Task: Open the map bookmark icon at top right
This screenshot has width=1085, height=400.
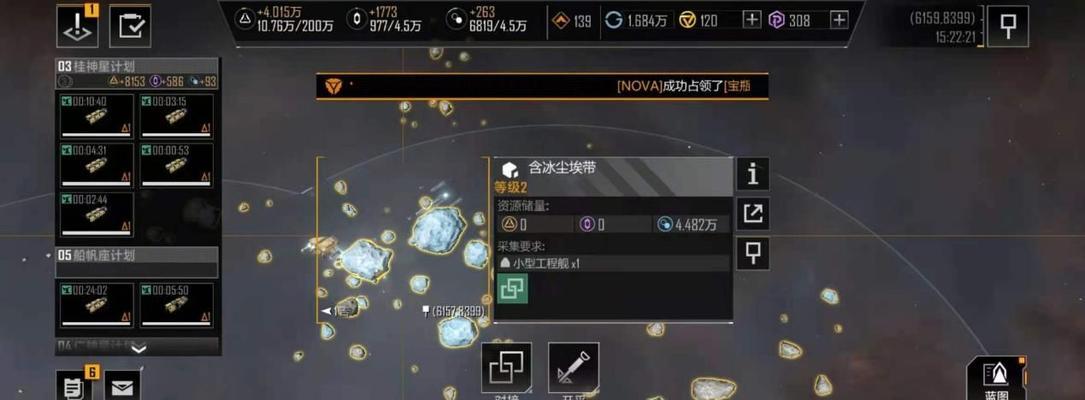Action: (1008, 26)
